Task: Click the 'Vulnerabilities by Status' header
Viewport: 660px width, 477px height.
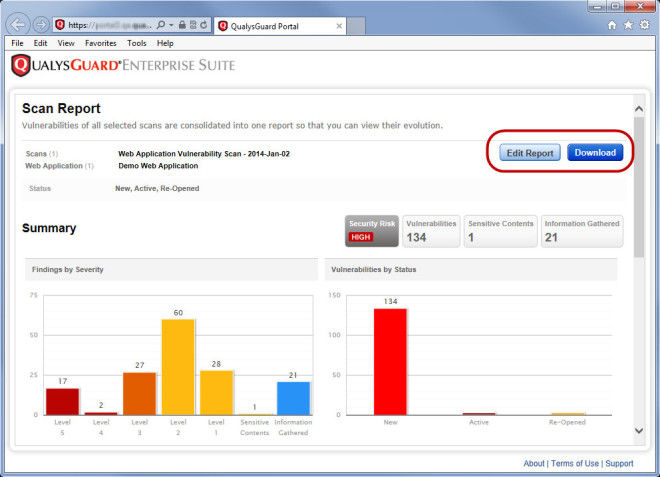Action: 373,269
